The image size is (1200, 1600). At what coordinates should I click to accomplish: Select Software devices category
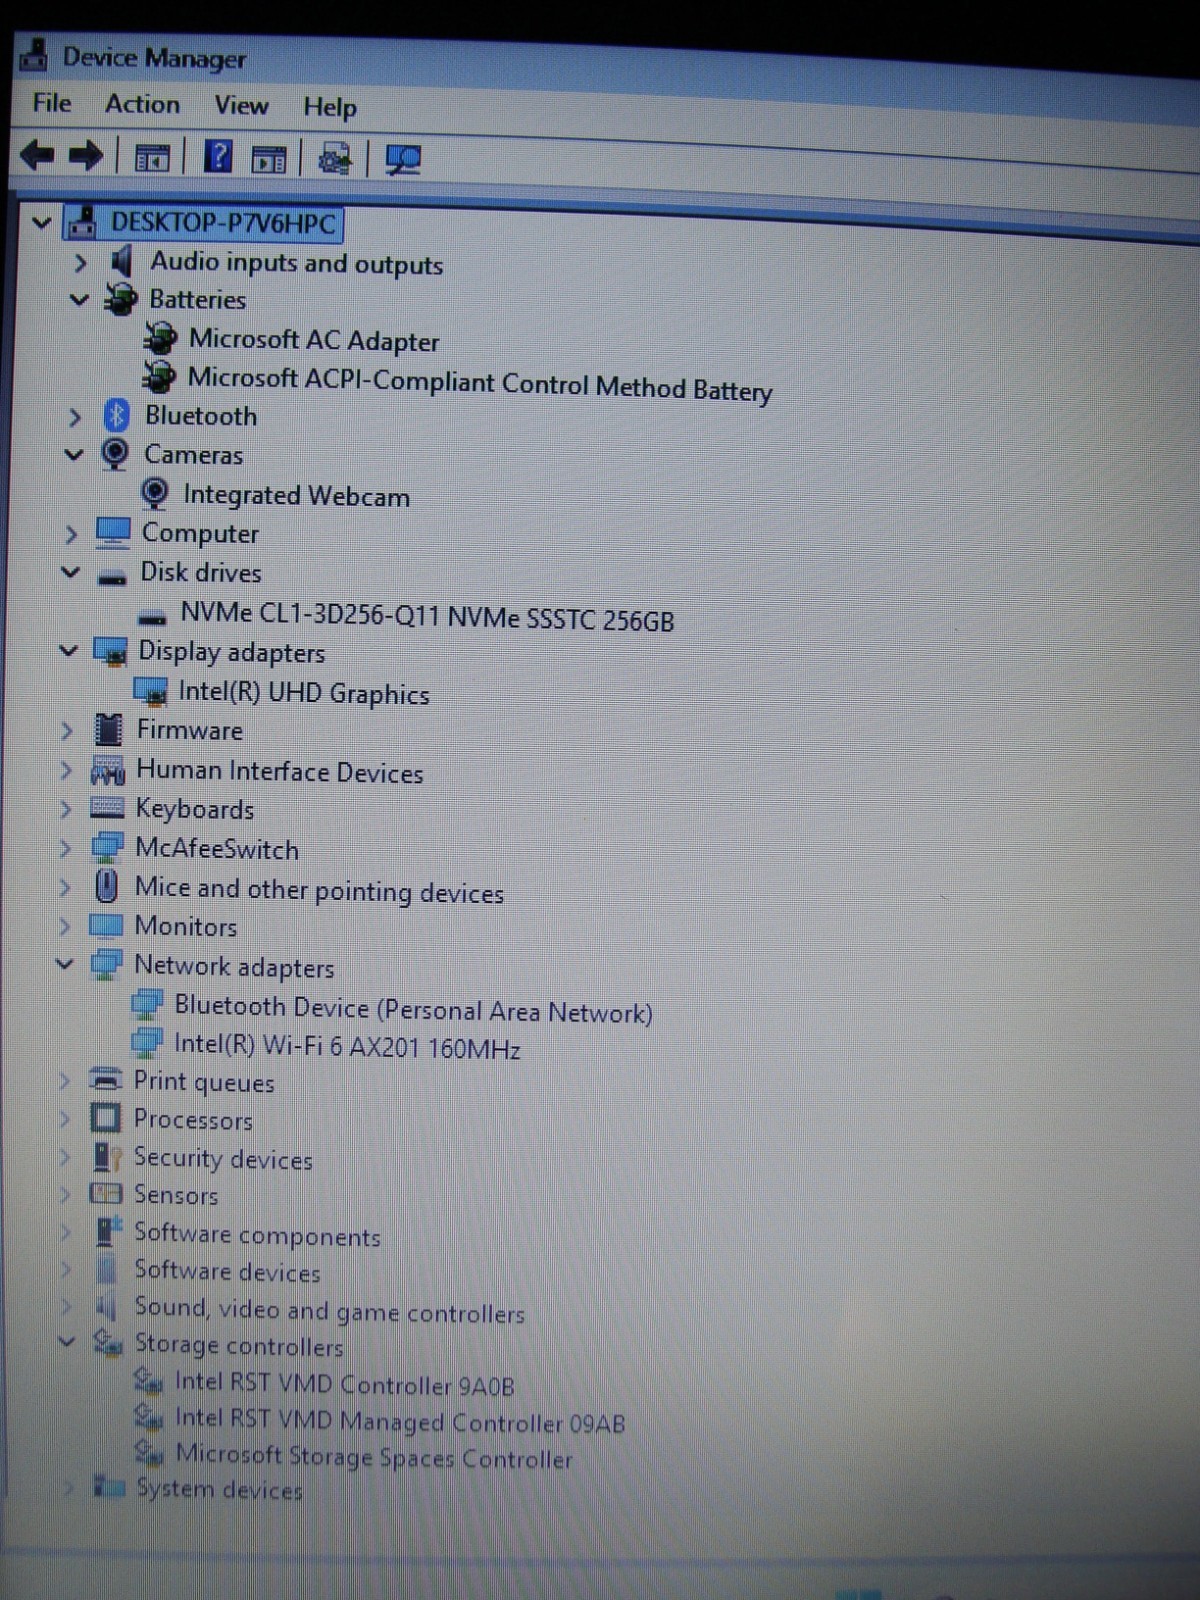(x=227, y=1271)
